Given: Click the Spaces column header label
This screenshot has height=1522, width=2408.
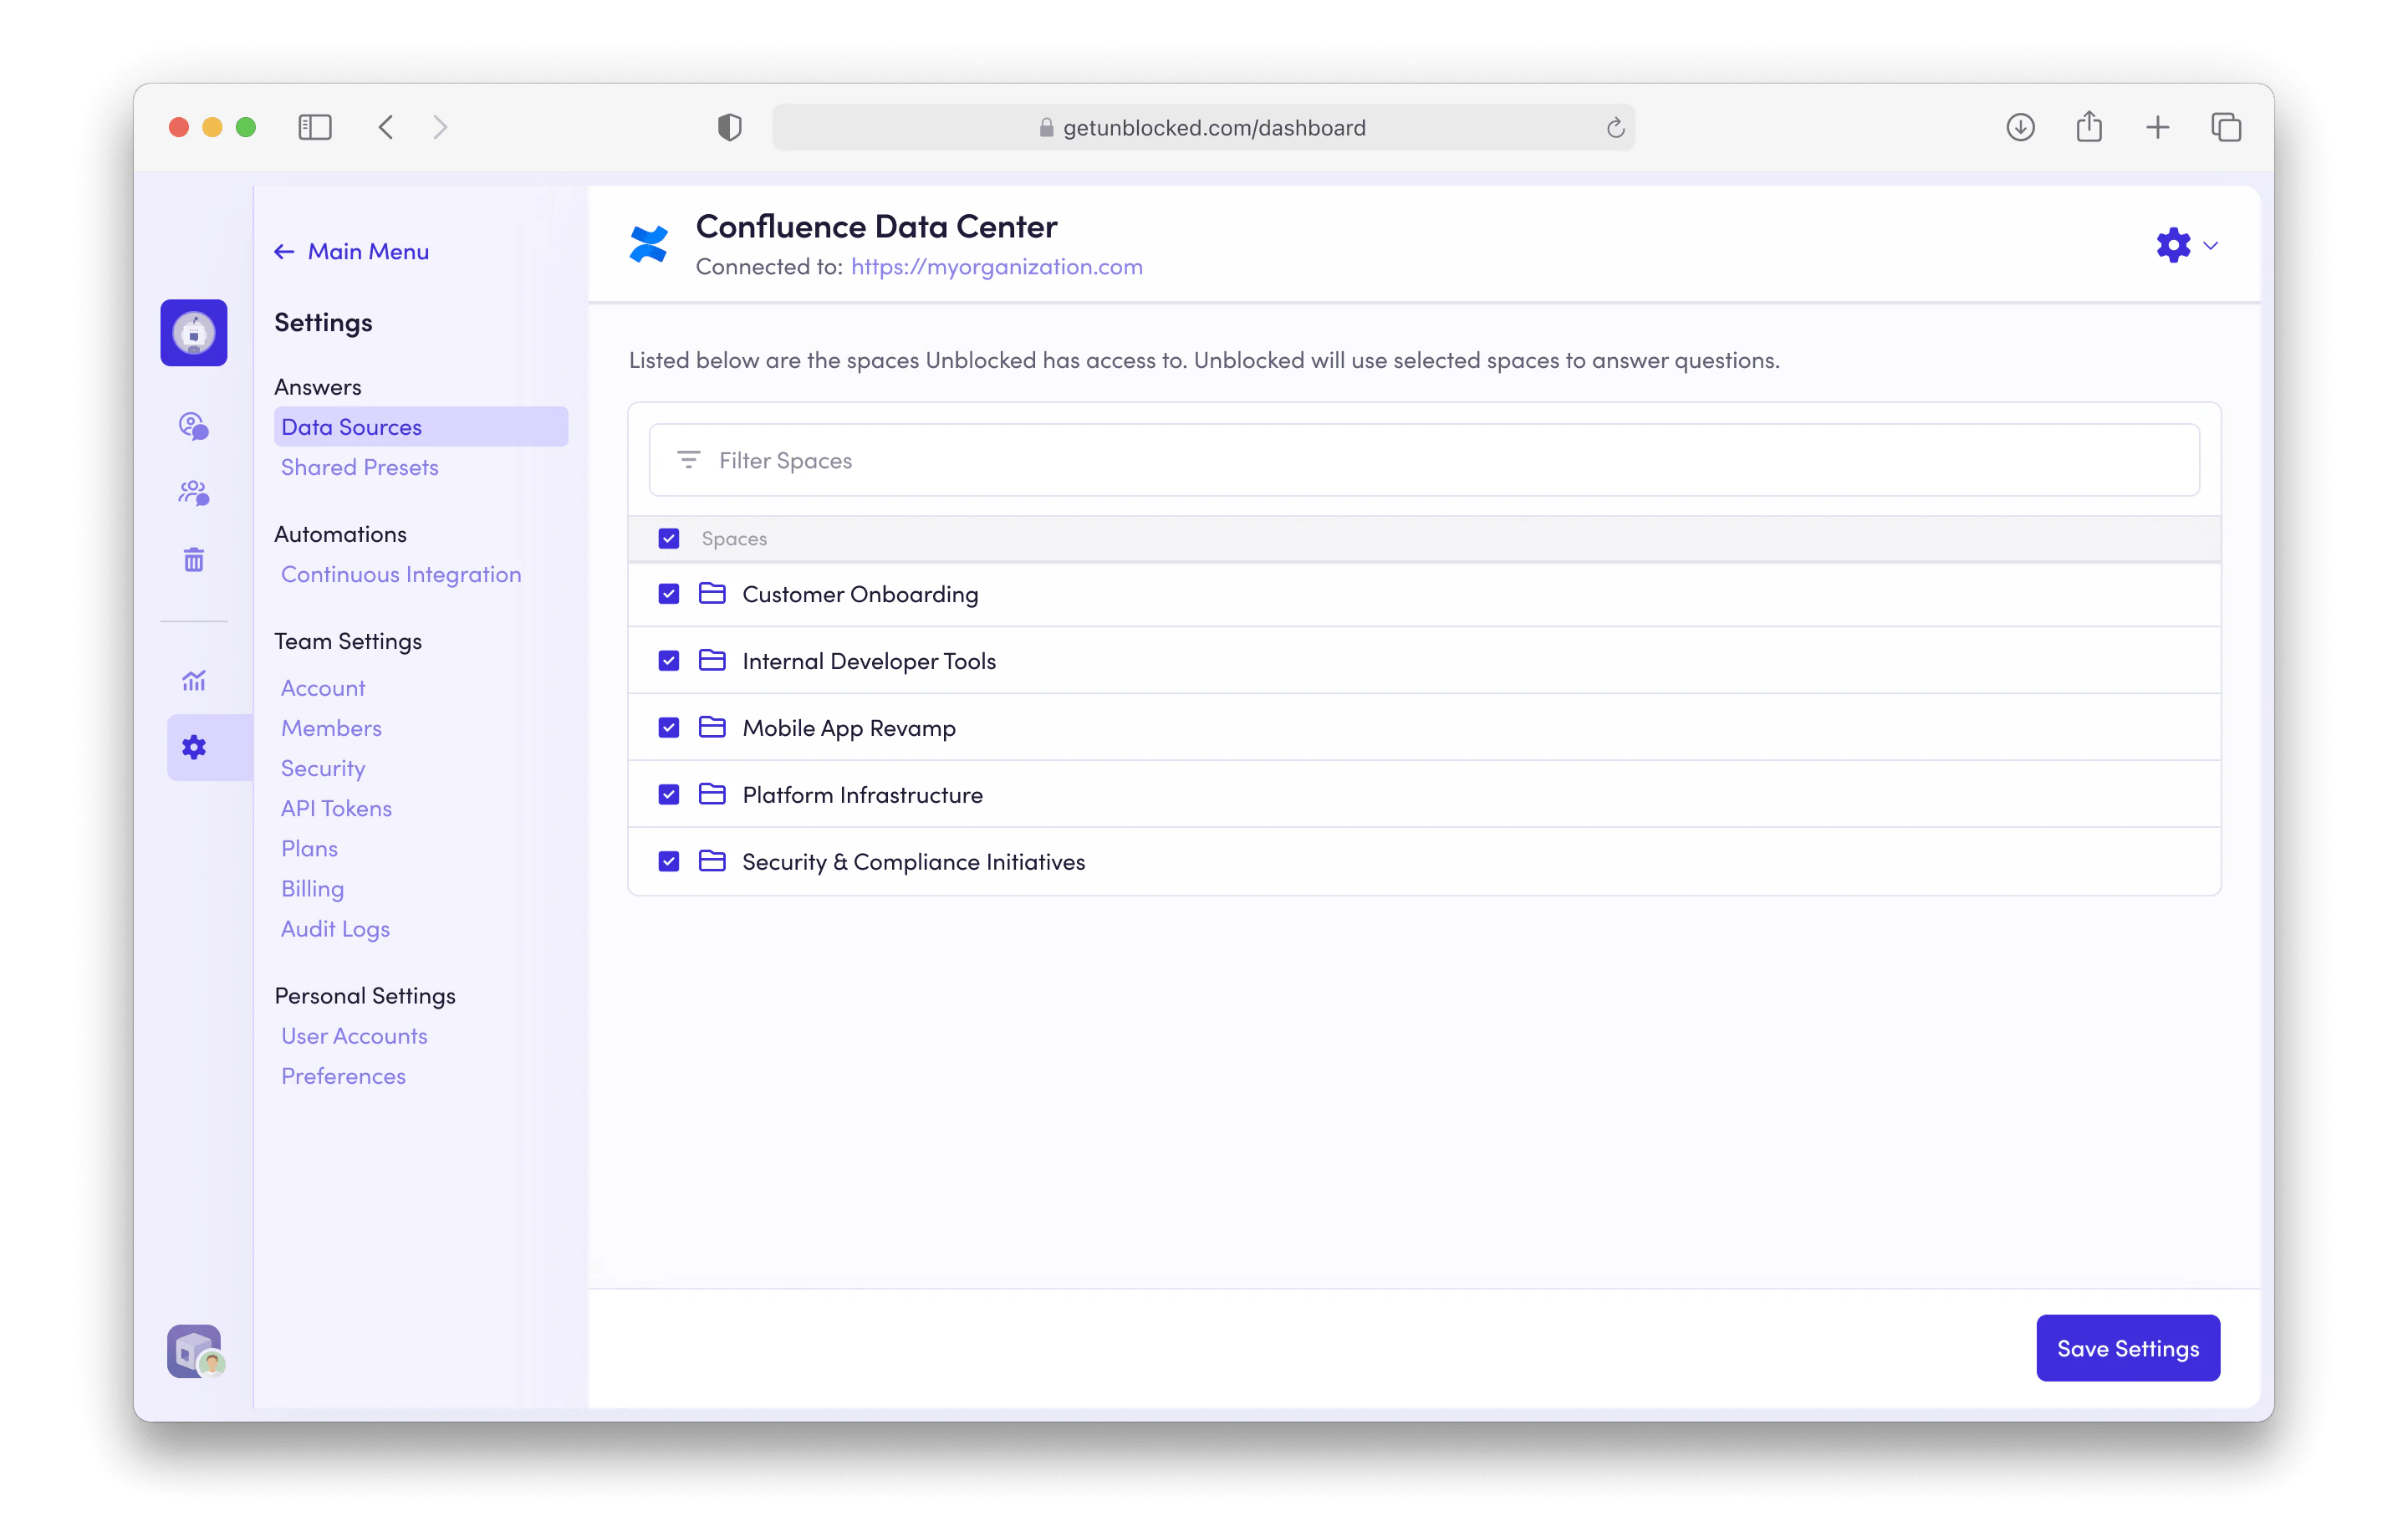Looking at the screenshot, I should [x=734, y=539].
